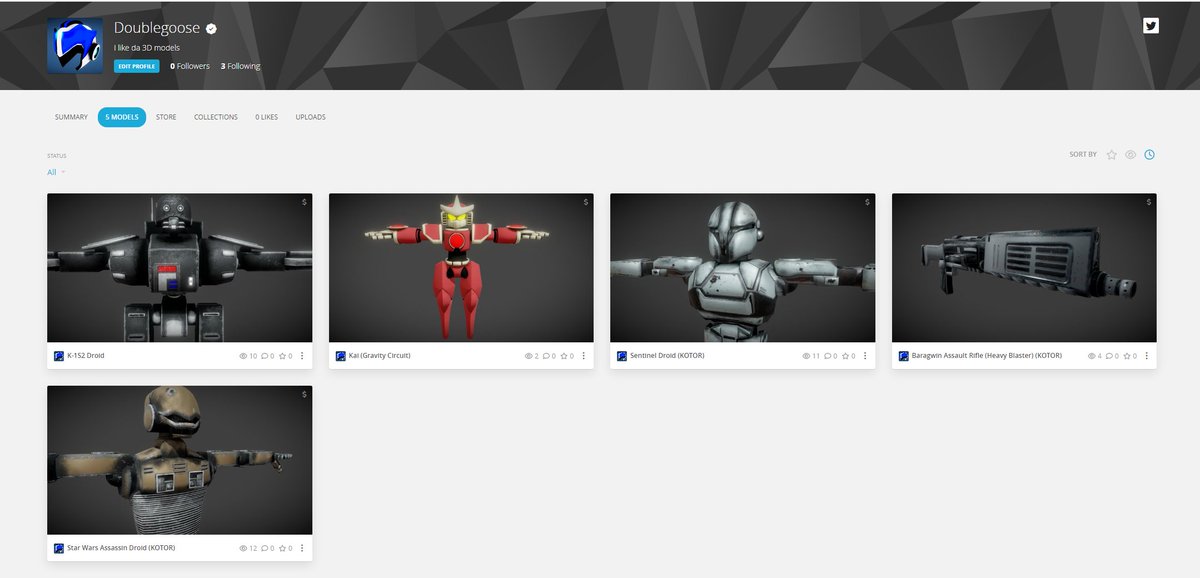Open the COLLECTIONS tab
1200x578 pixels.
(x=216, y=117)
